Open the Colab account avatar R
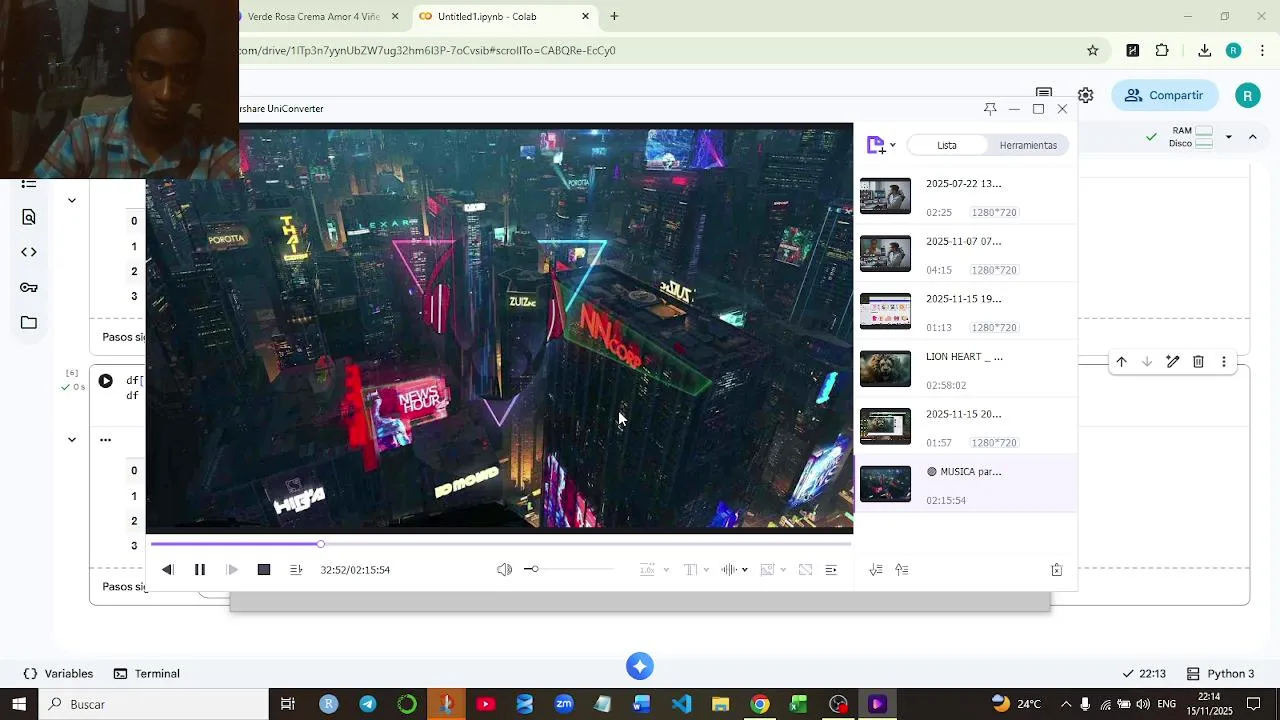This screenshot has width=1280, height=720. (1247, 95)
